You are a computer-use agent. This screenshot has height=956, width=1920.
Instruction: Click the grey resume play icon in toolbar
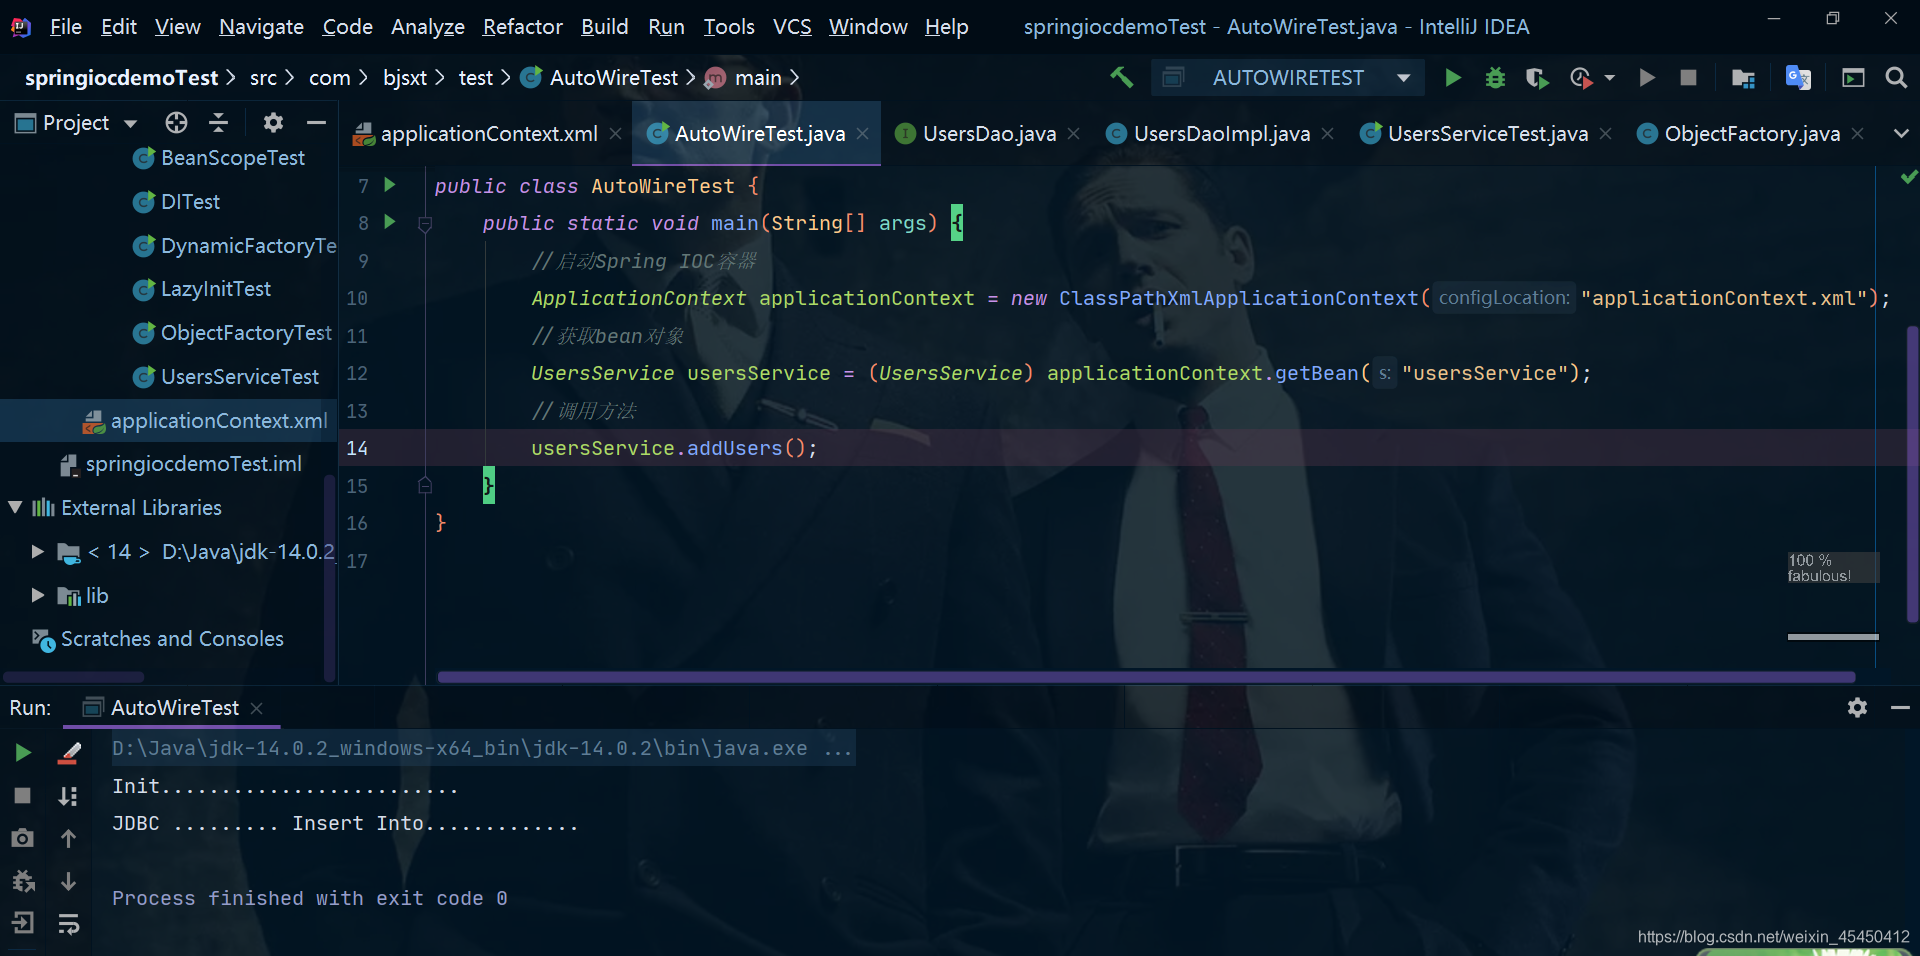click(1646, 77)
